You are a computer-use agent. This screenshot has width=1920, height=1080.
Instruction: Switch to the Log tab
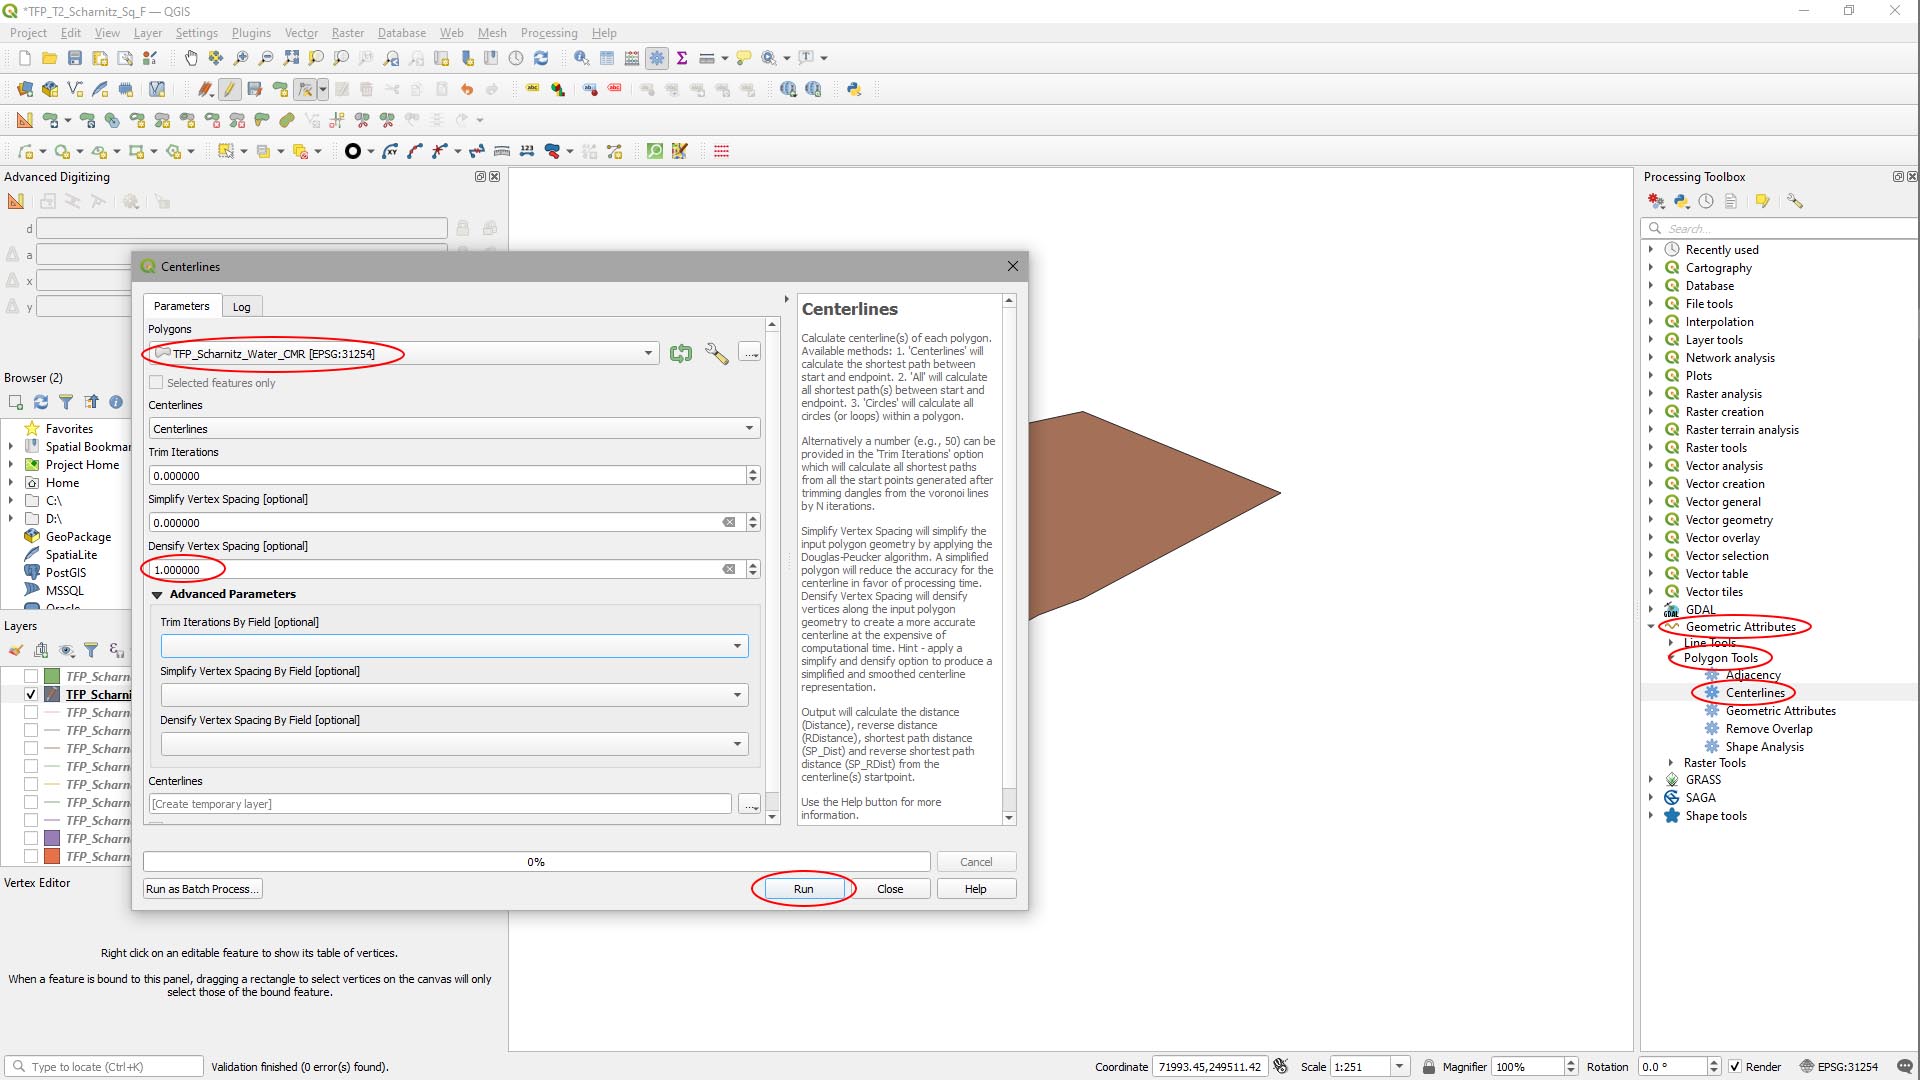click(241, 307)
